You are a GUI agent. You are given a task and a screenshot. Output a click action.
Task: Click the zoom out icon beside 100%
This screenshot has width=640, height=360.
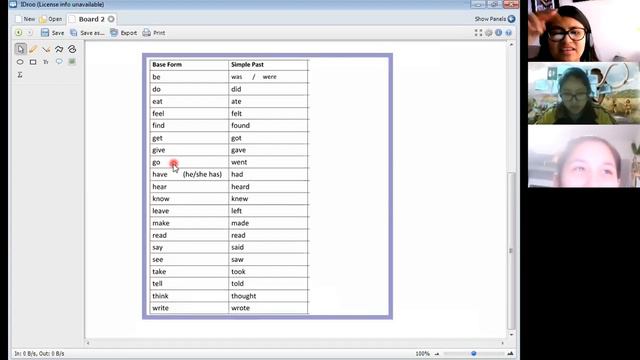point(437,354)
